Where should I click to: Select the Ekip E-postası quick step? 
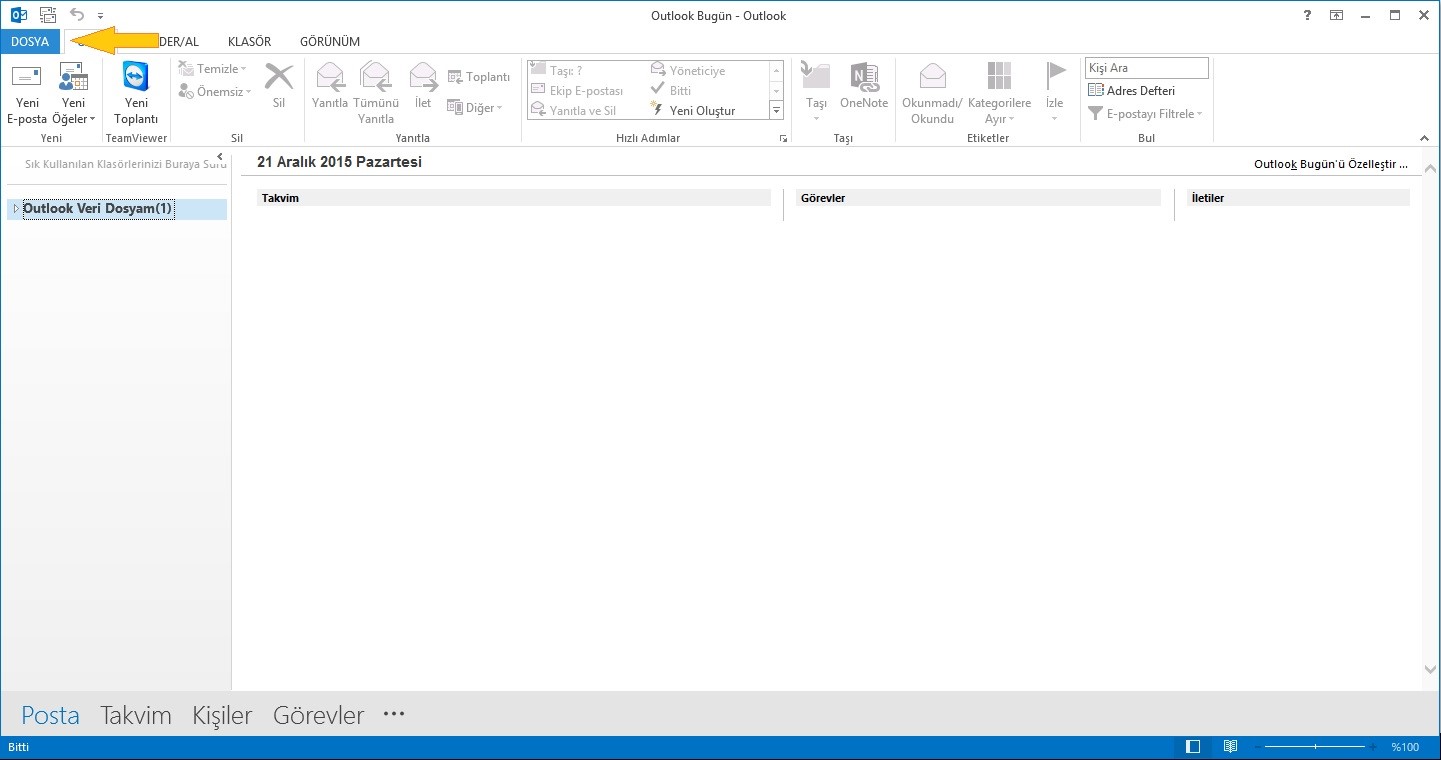[577, 91]
